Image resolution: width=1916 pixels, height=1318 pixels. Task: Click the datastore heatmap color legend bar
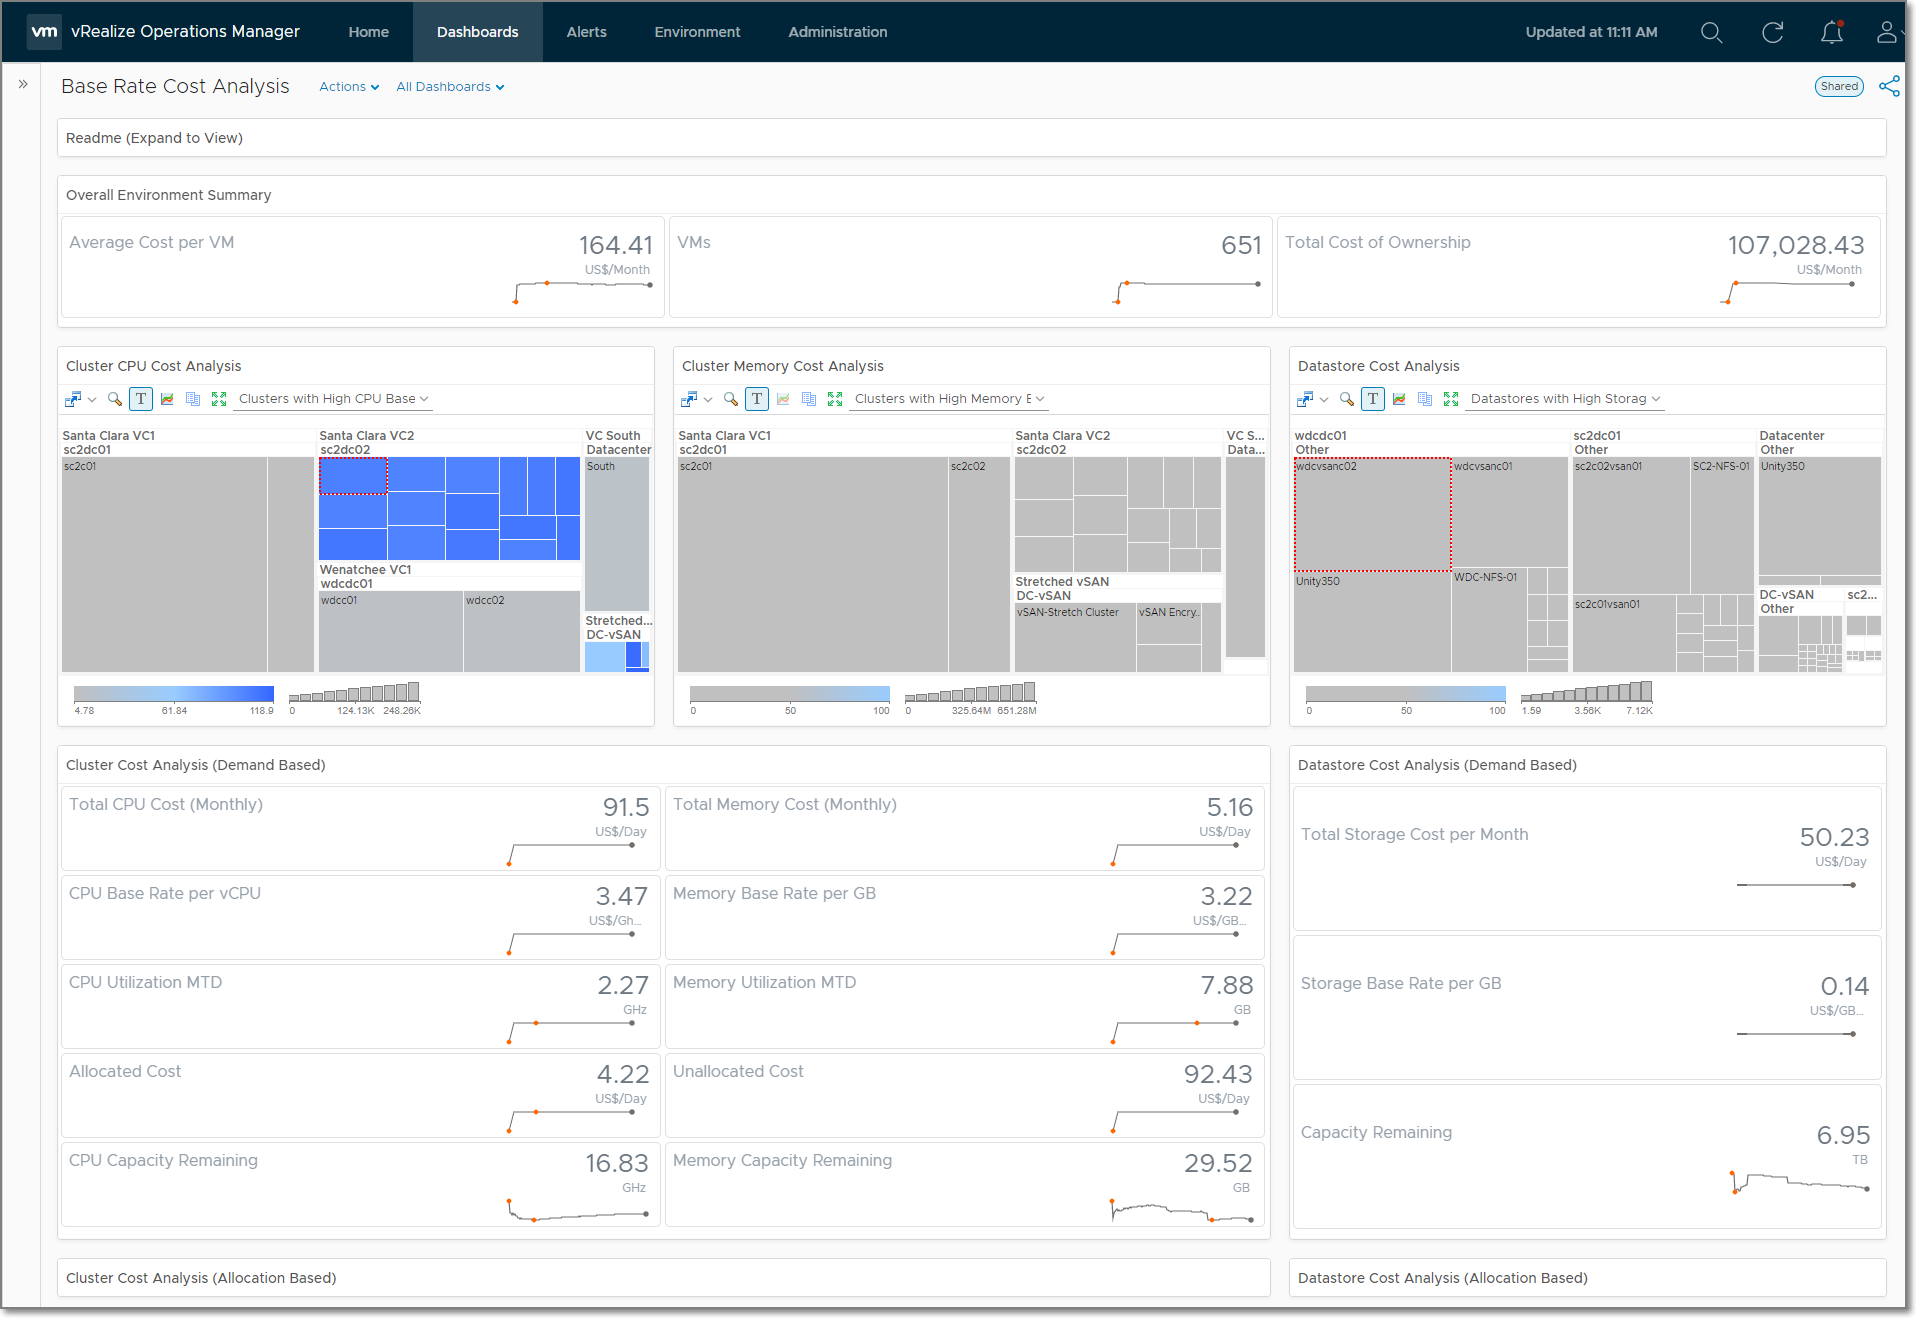(x=1406, y=694)
